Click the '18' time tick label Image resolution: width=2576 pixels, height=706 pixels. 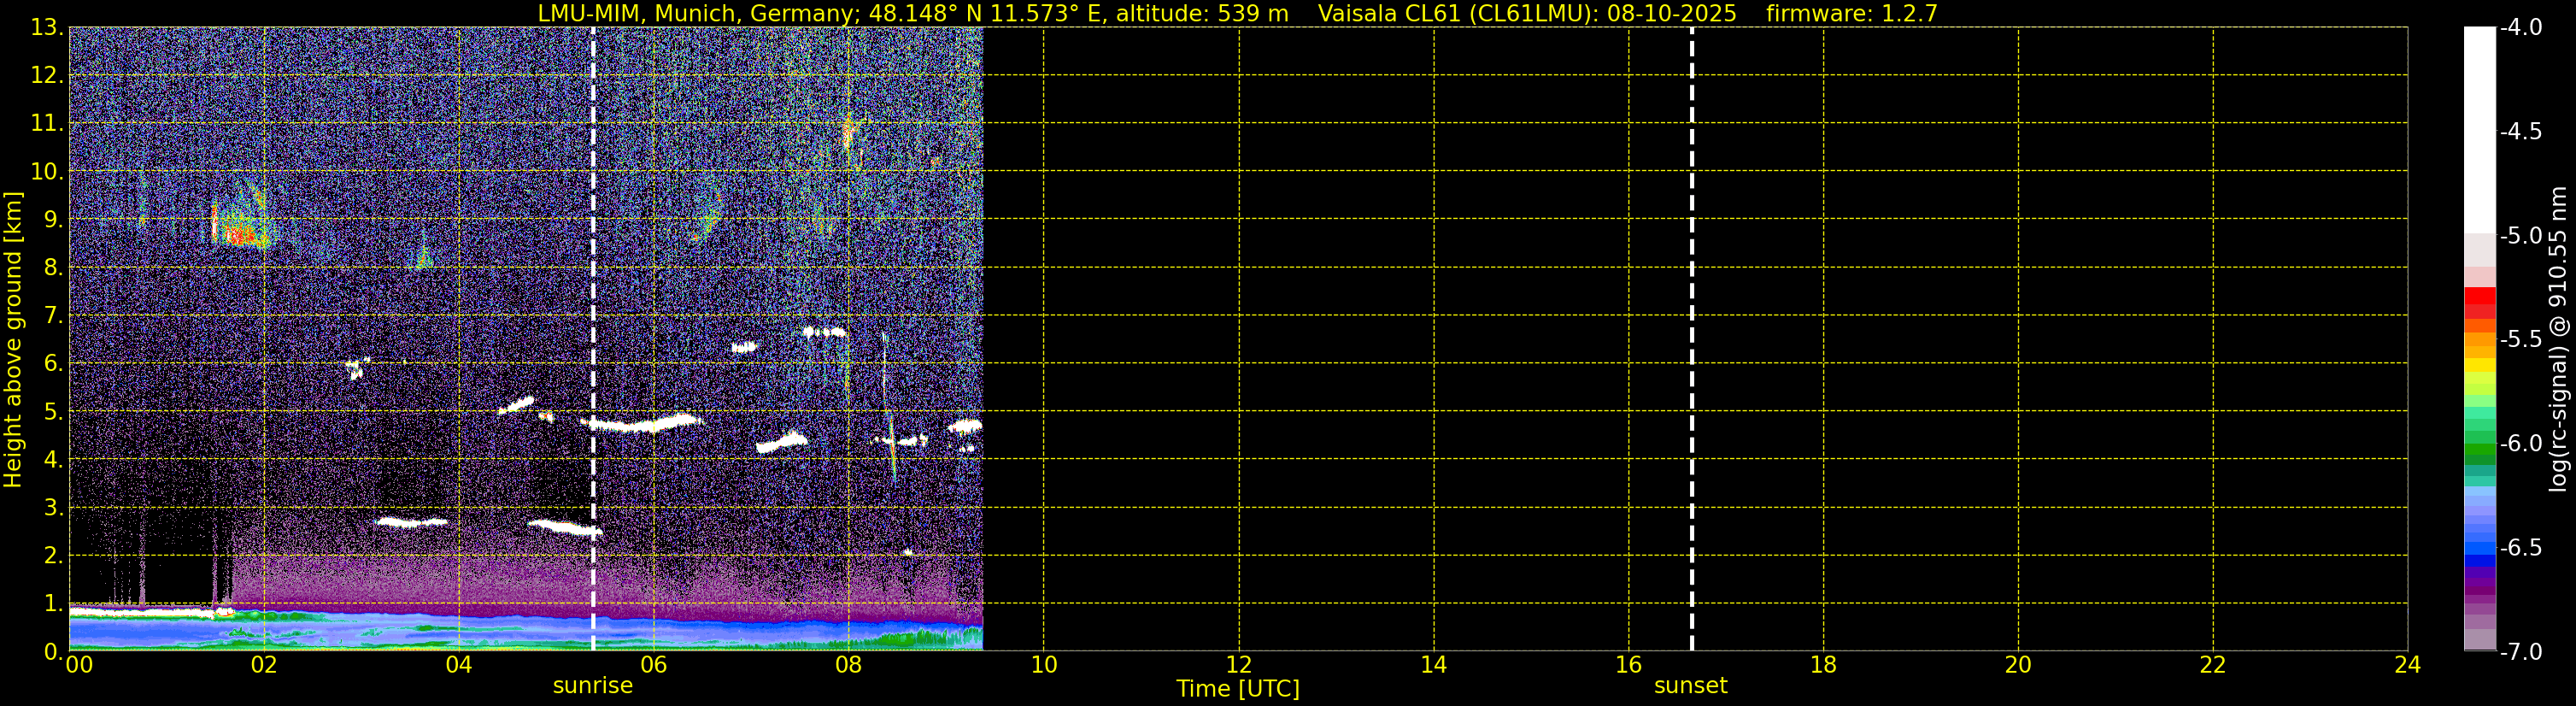point(1824,665)
